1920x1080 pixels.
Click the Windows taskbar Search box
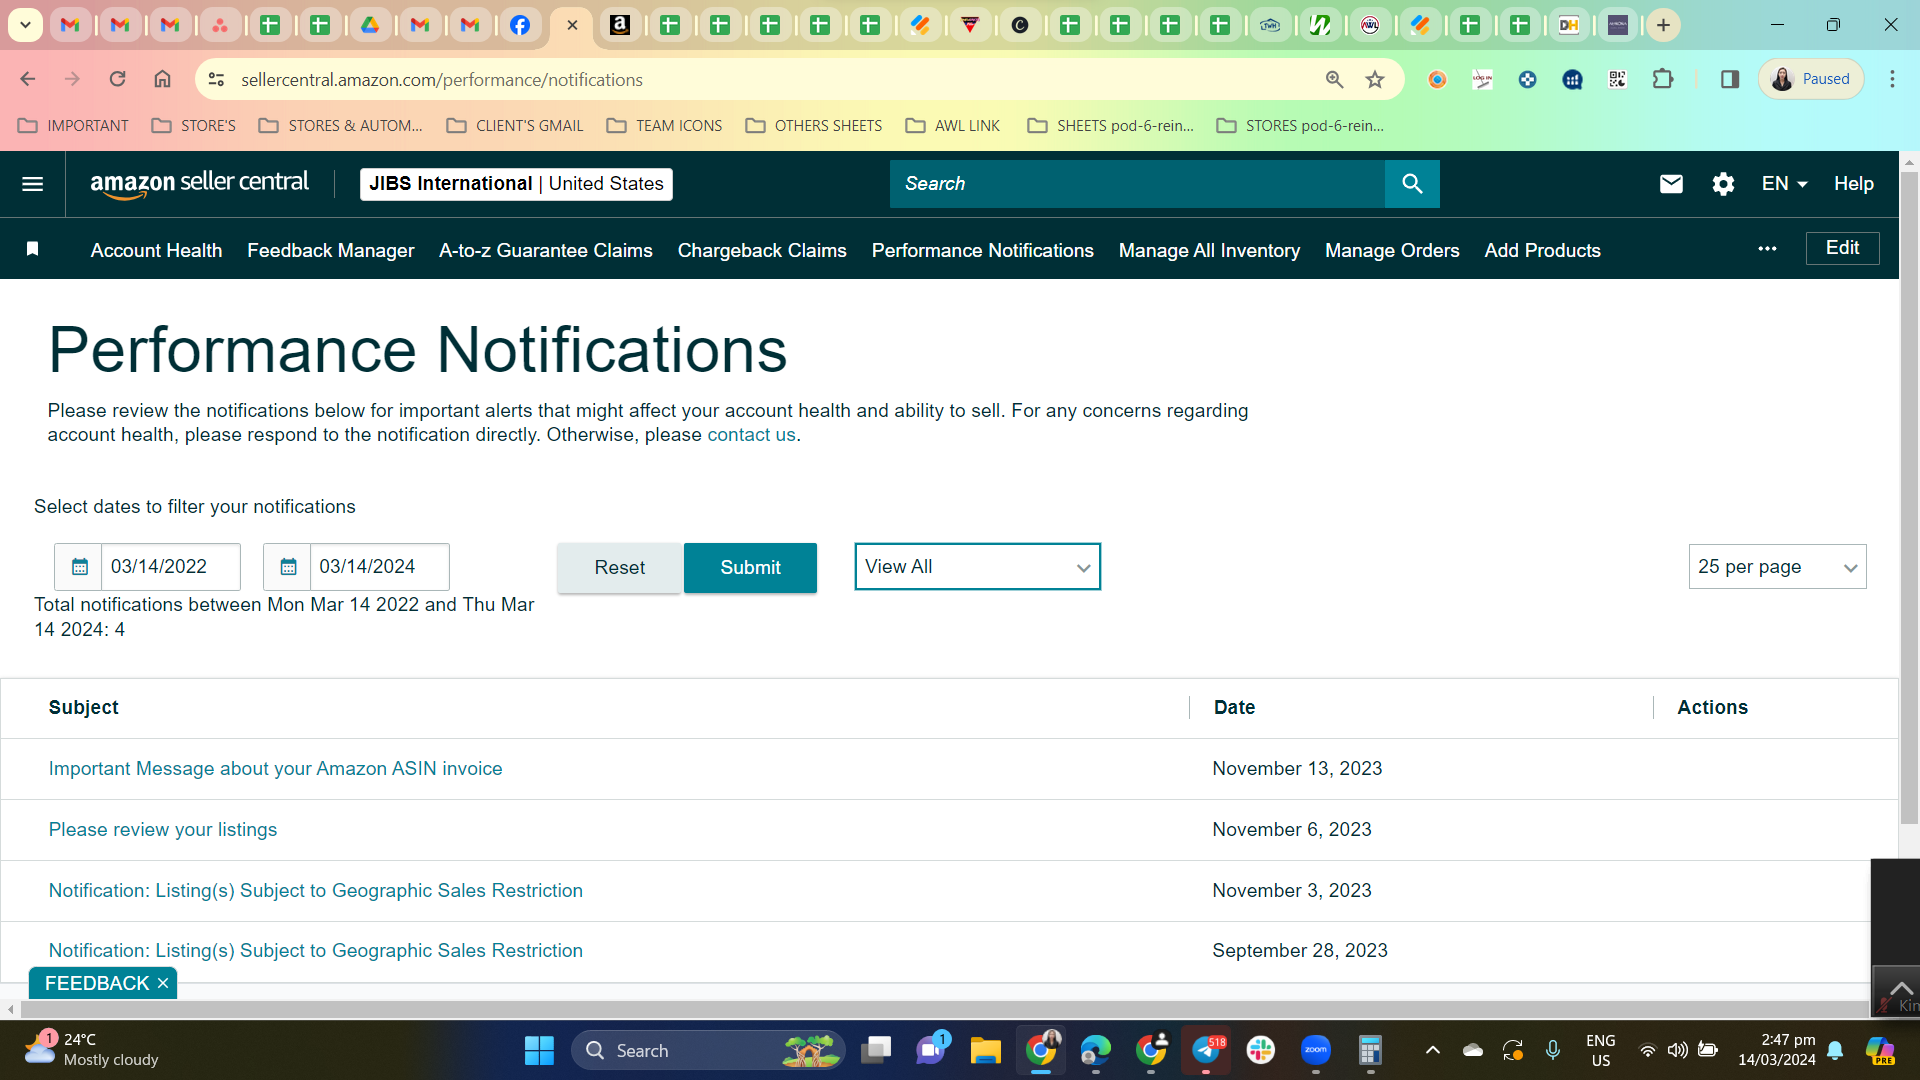(708, 1050)
